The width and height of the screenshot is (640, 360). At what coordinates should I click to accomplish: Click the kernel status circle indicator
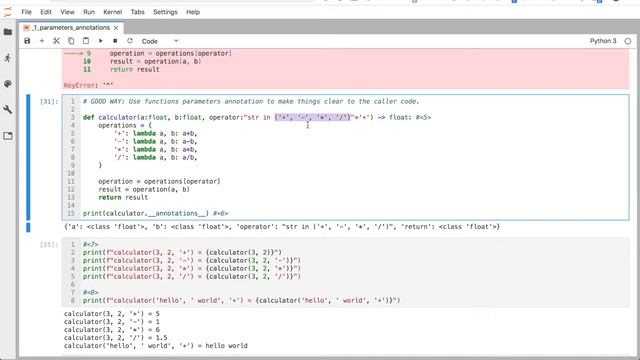click(628, 41)
